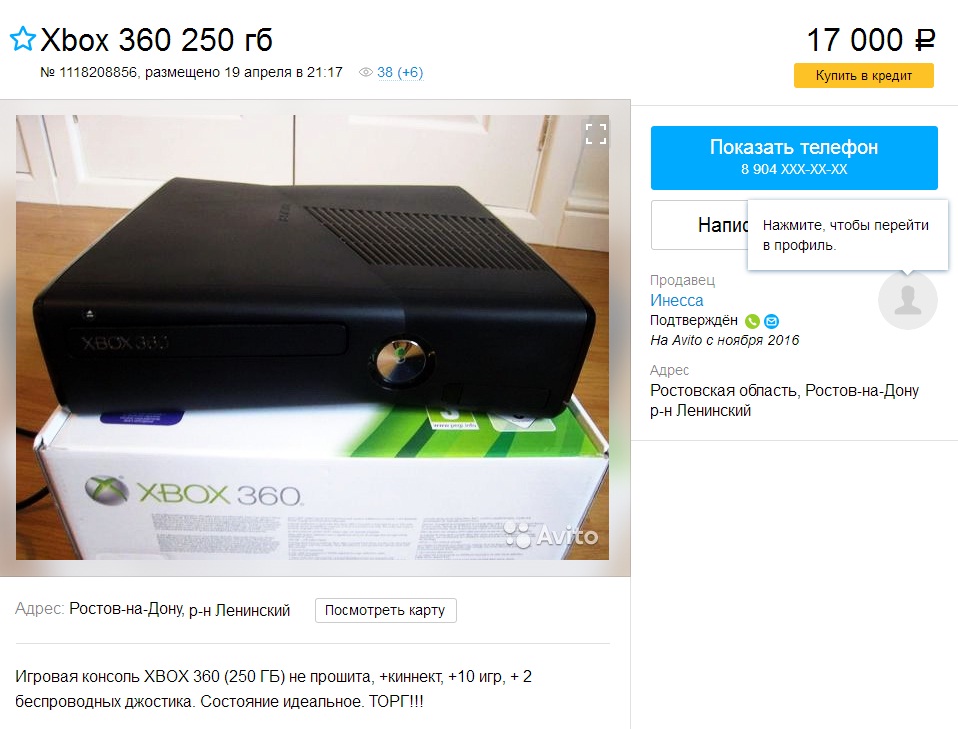The image size is (958, 729).
Task: Click the price 17 000 ₽
Action: pyautogui.click(x=870, y=40)
